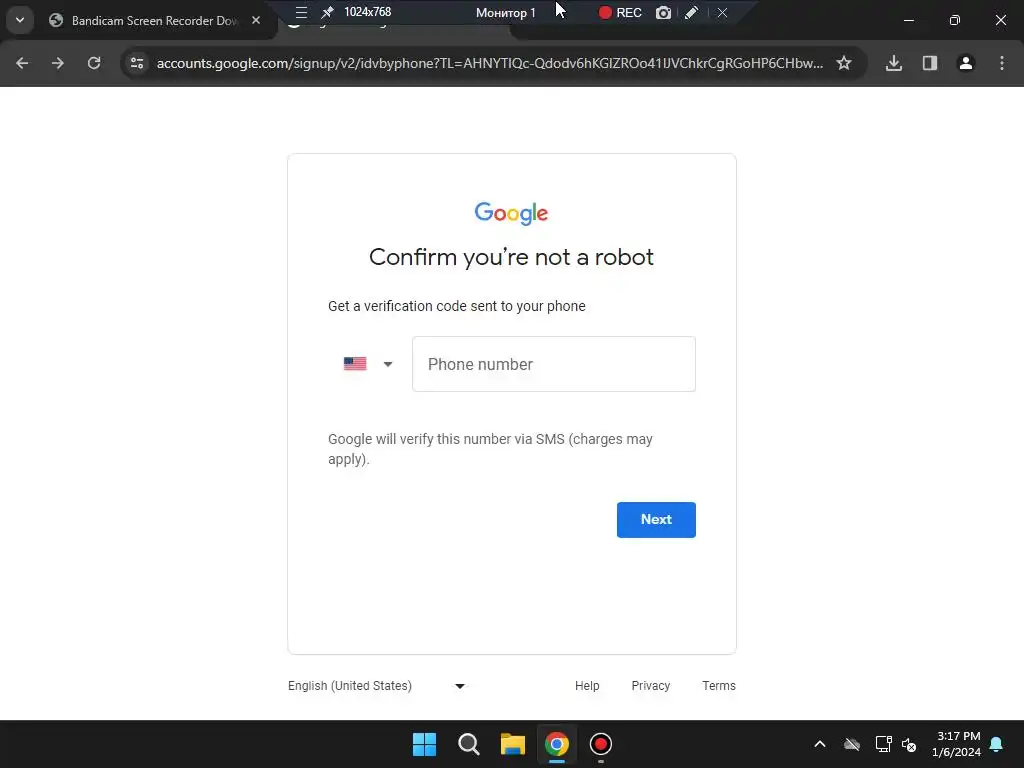Change the 1024x768 recording size
The height and width of the screenshot is (768, 1024).
click(x=368, y=12)
